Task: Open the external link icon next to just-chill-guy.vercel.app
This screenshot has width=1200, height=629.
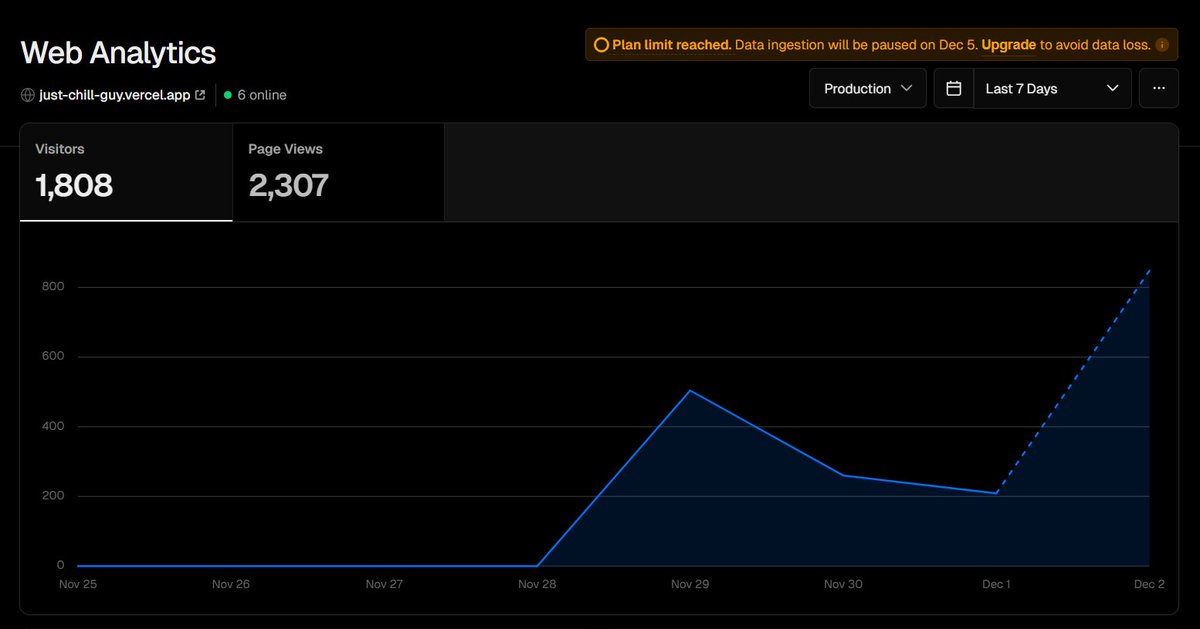Action: (x=200, y=95)
